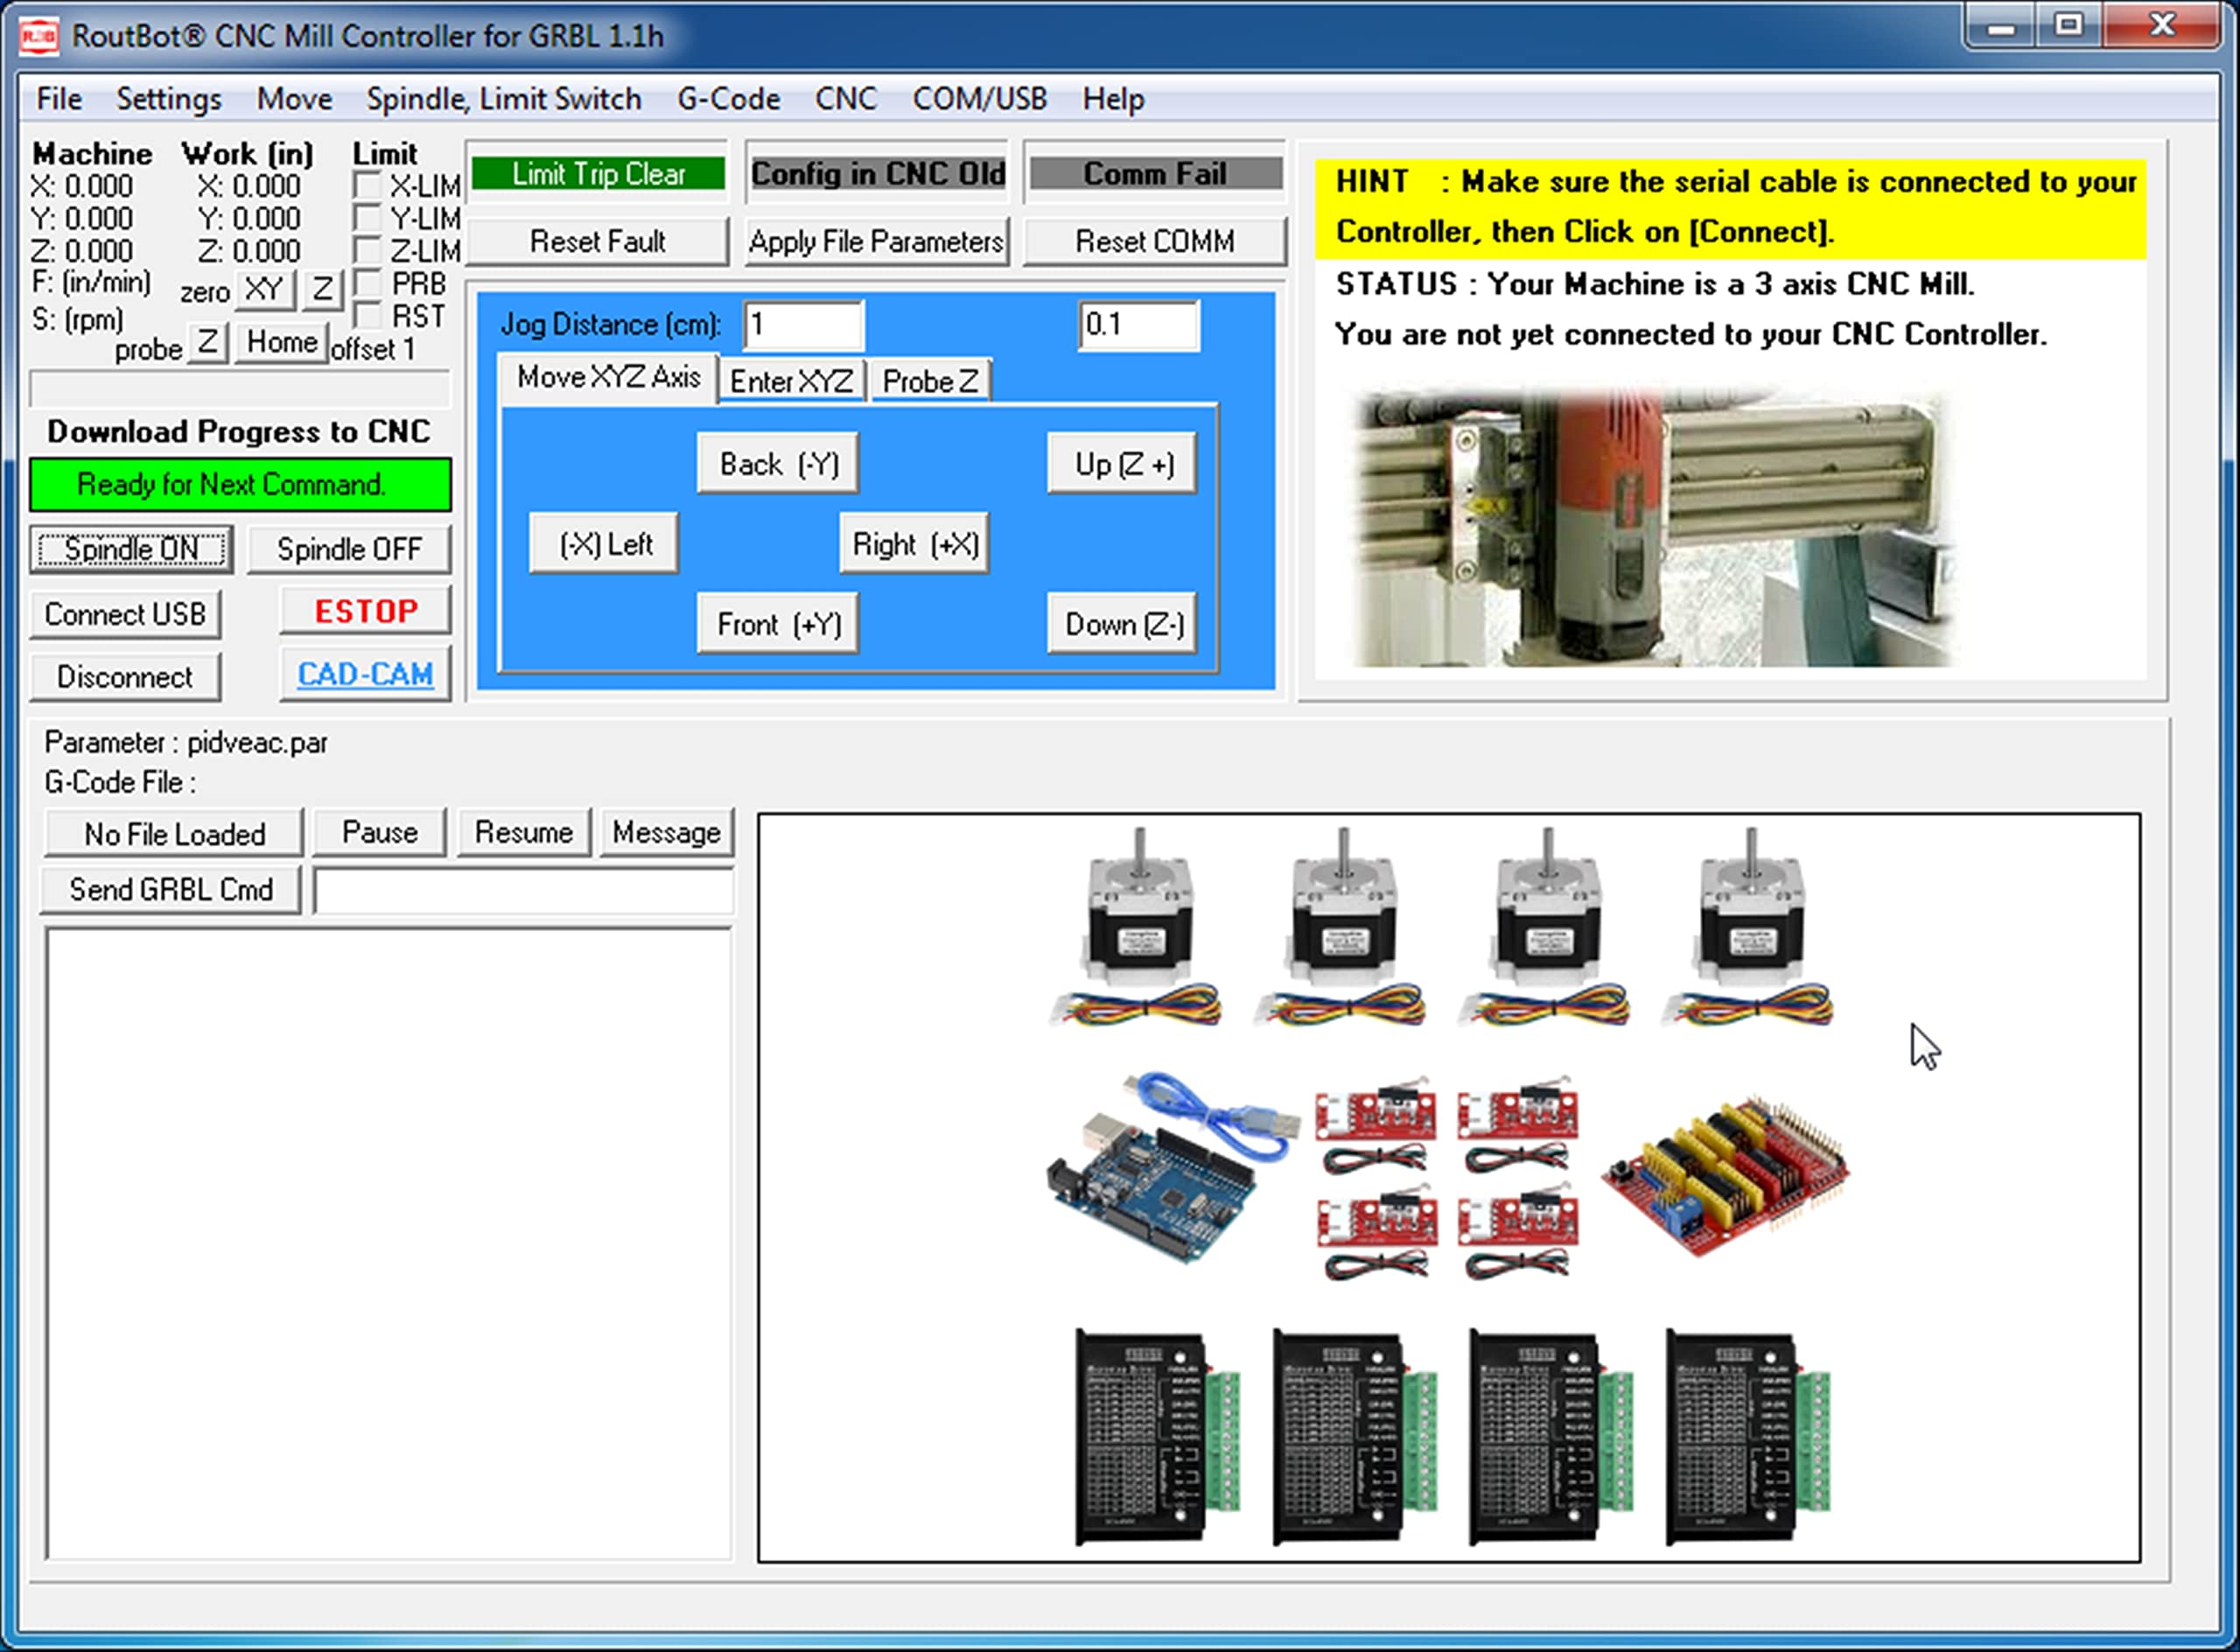Click the Connect USB button
The image size is (2240, 1652).
pyautogui.click(x=125, y=614)
